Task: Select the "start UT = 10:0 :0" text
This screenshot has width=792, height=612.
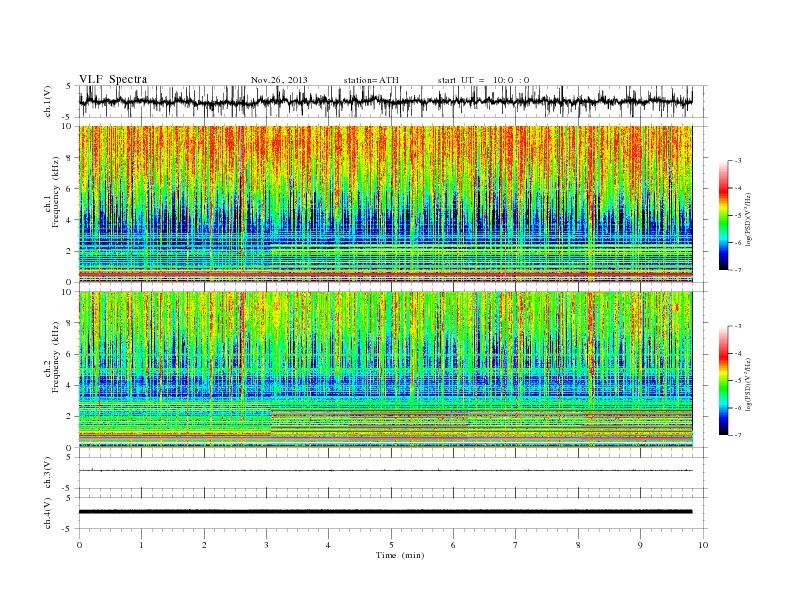Action: (483, 80)
